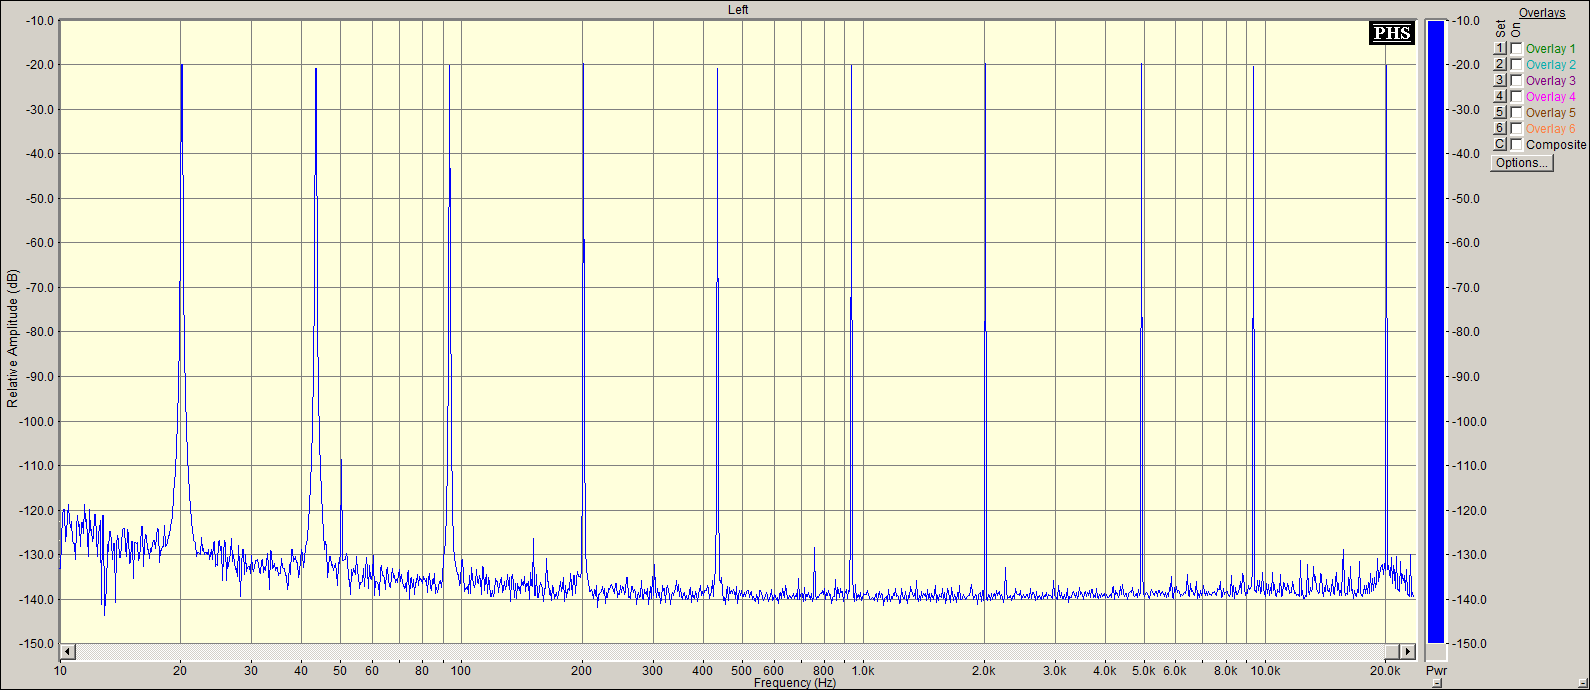Screen dimensions: 1590x690
Task: Click the 'Overlay 4' magenta label
Action: [x=1550, y=97]
